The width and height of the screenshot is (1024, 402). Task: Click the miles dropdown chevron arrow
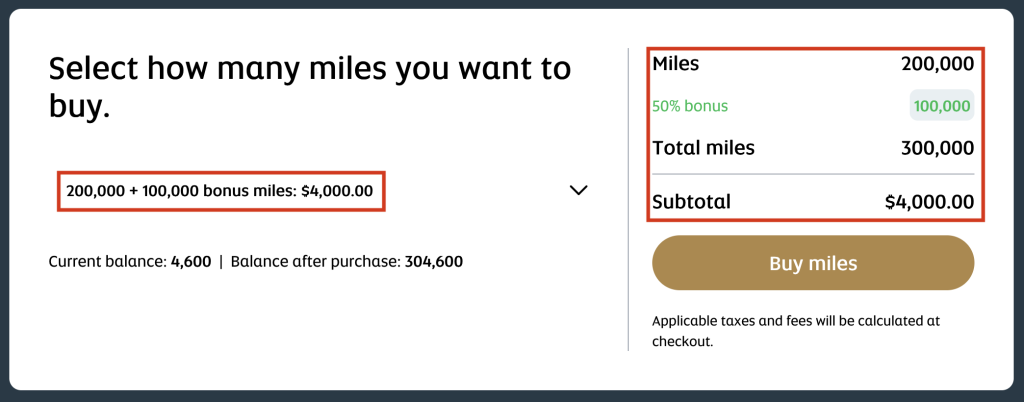pos(578,190)
